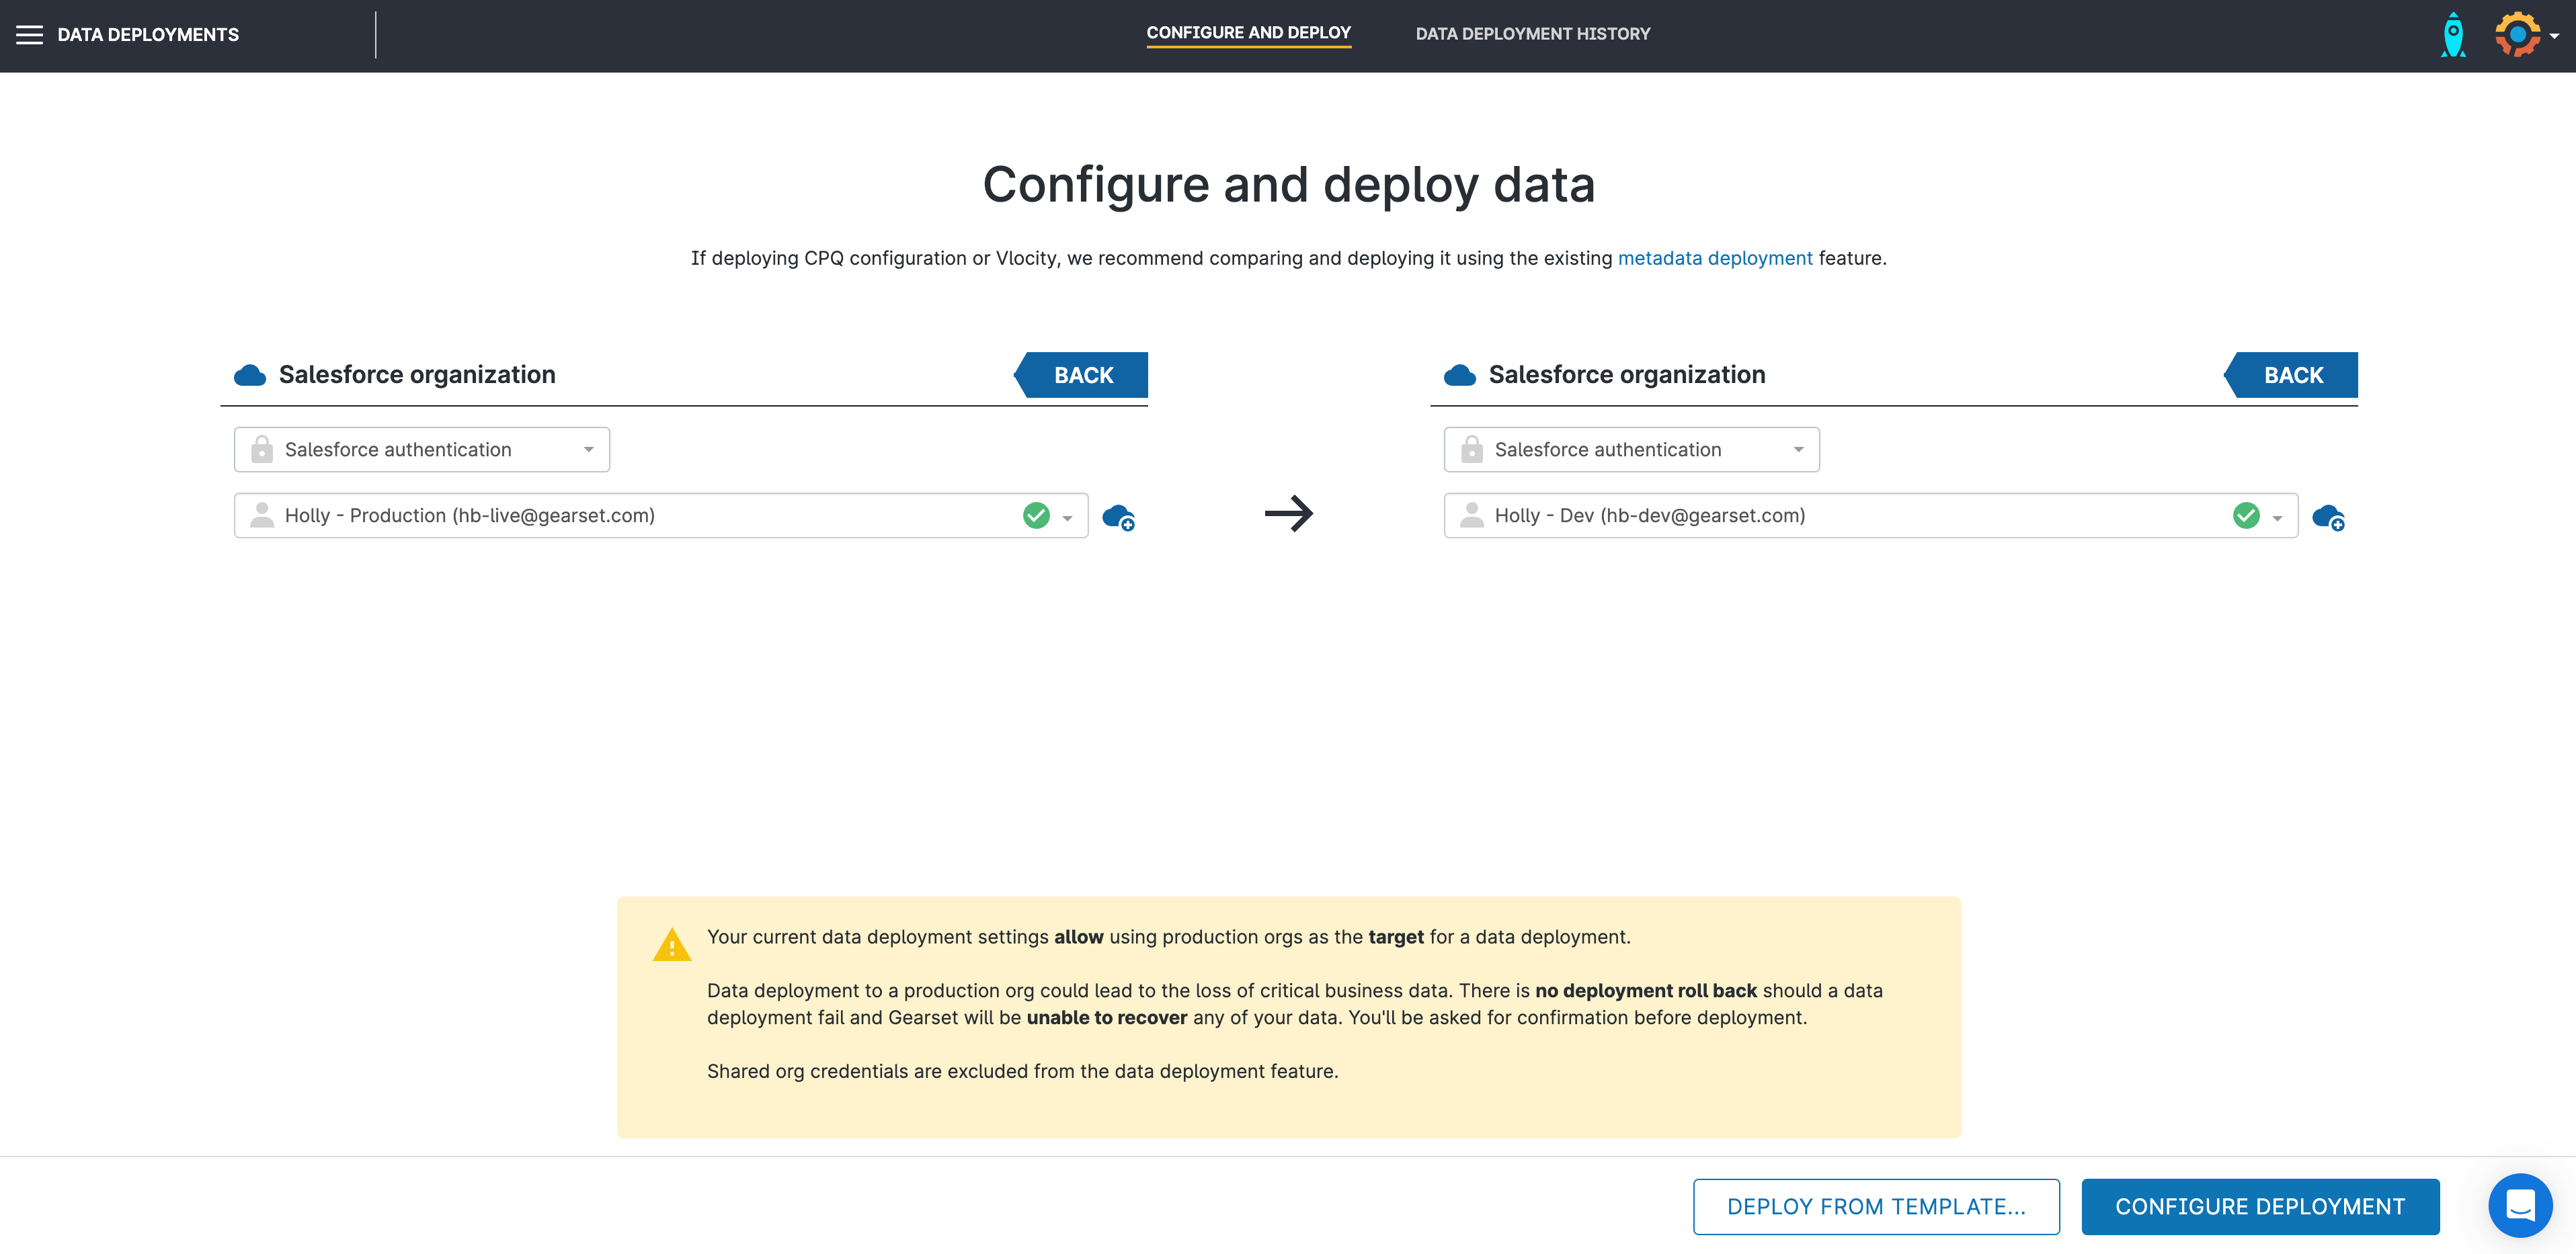This screenshot has width=2576, height=1254.
Task: Open the hamburger navigation menu
Action: click(29, 35)
